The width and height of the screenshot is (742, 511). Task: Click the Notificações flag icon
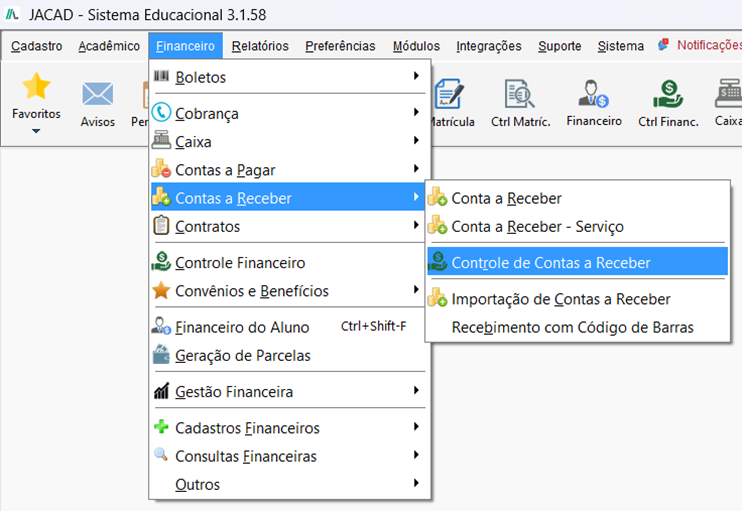(663, 45)
